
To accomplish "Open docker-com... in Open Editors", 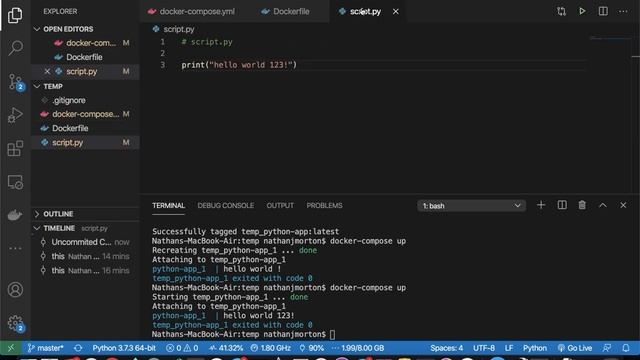I will pos(85,43).
